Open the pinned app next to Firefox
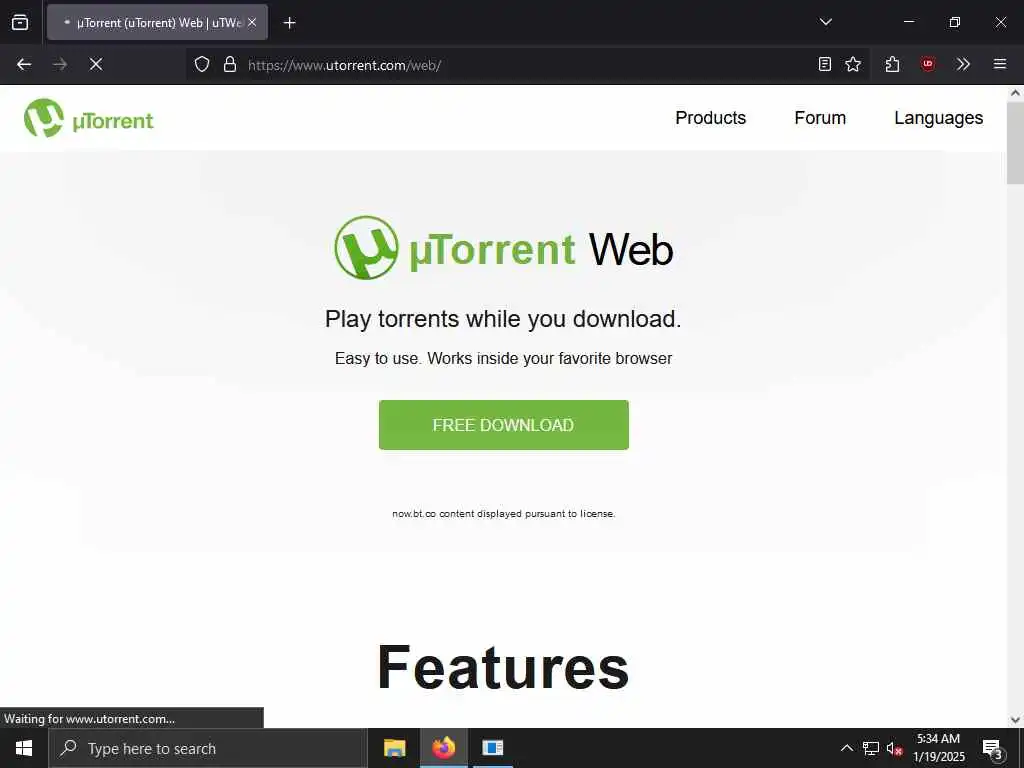Image resolution: width=1024 pixels, height=768 pixels. [x=493, y=748]
